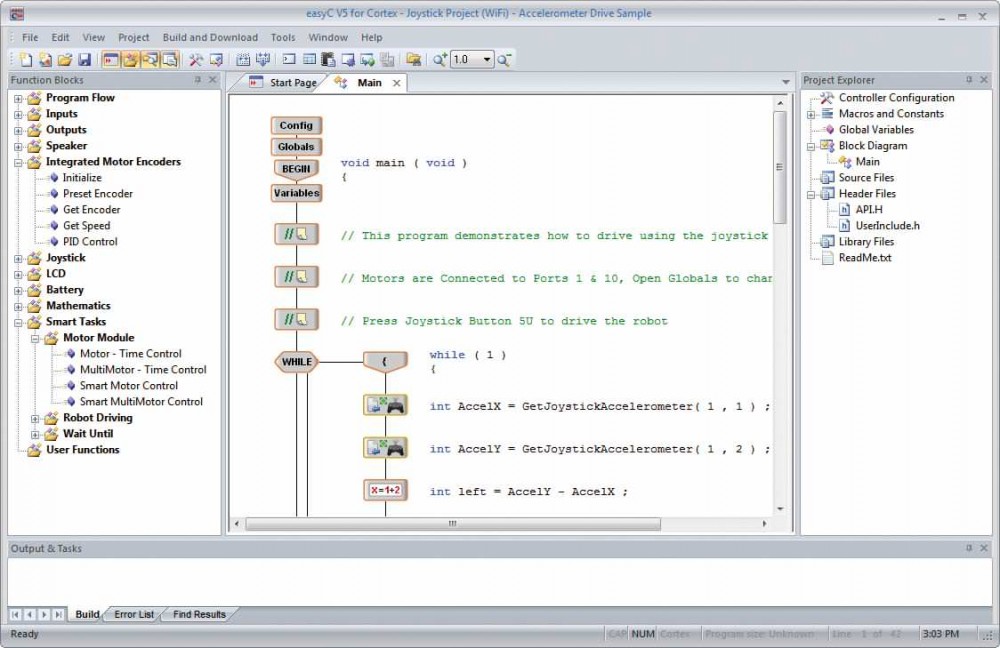This screenshot has height=648, width=1000.
Task: Zoom in with the magnifier plus icon
Action: 439,60
